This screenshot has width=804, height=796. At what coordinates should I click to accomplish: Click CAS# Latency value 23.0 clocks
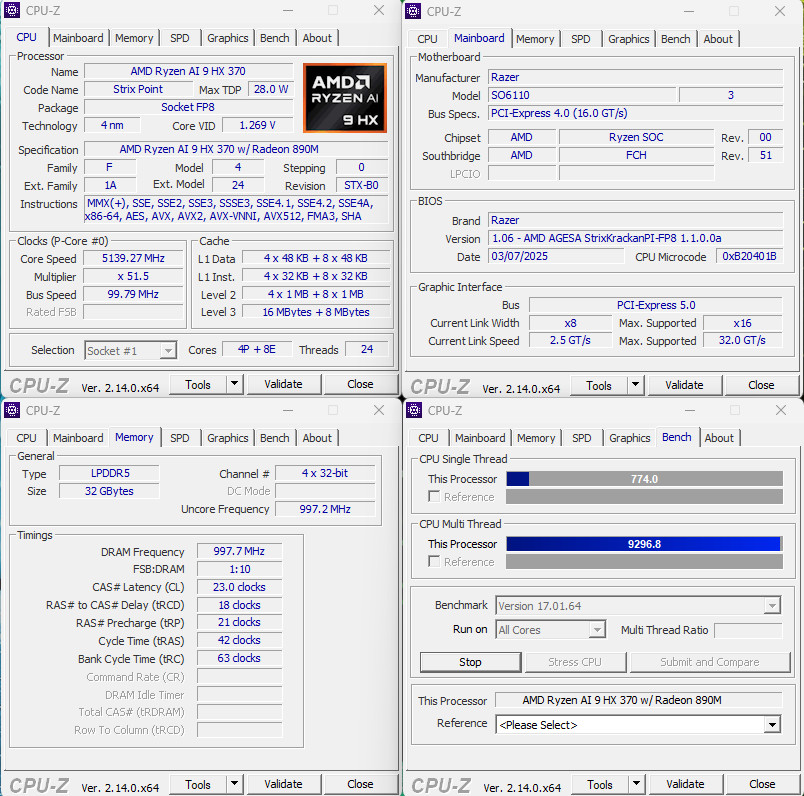[239, 587]
